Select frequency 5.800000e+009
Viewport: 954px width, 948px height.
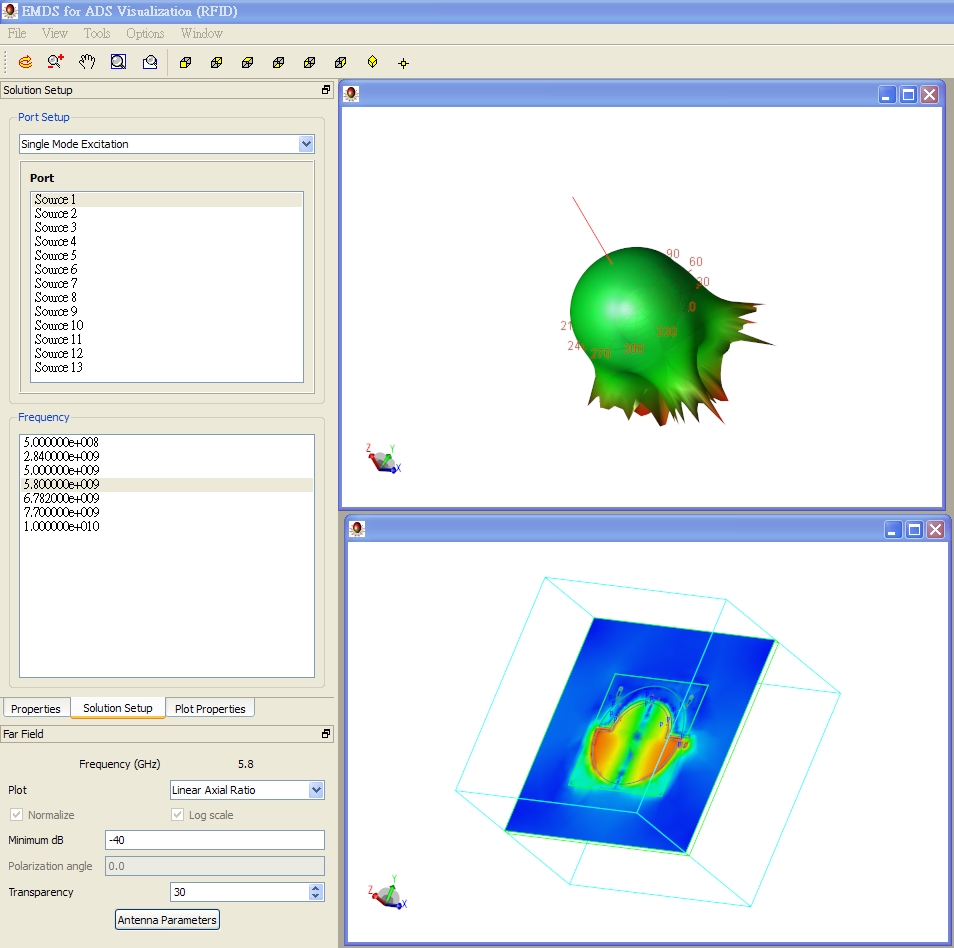pyautogui.click(x=167, y=484)
